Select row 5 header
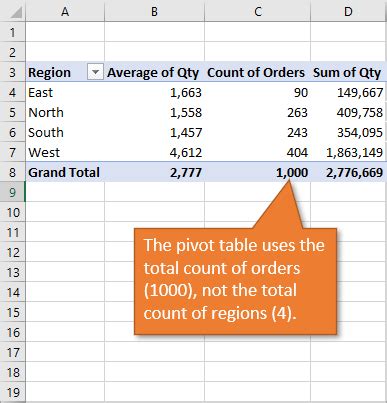 tap(13, 112)
